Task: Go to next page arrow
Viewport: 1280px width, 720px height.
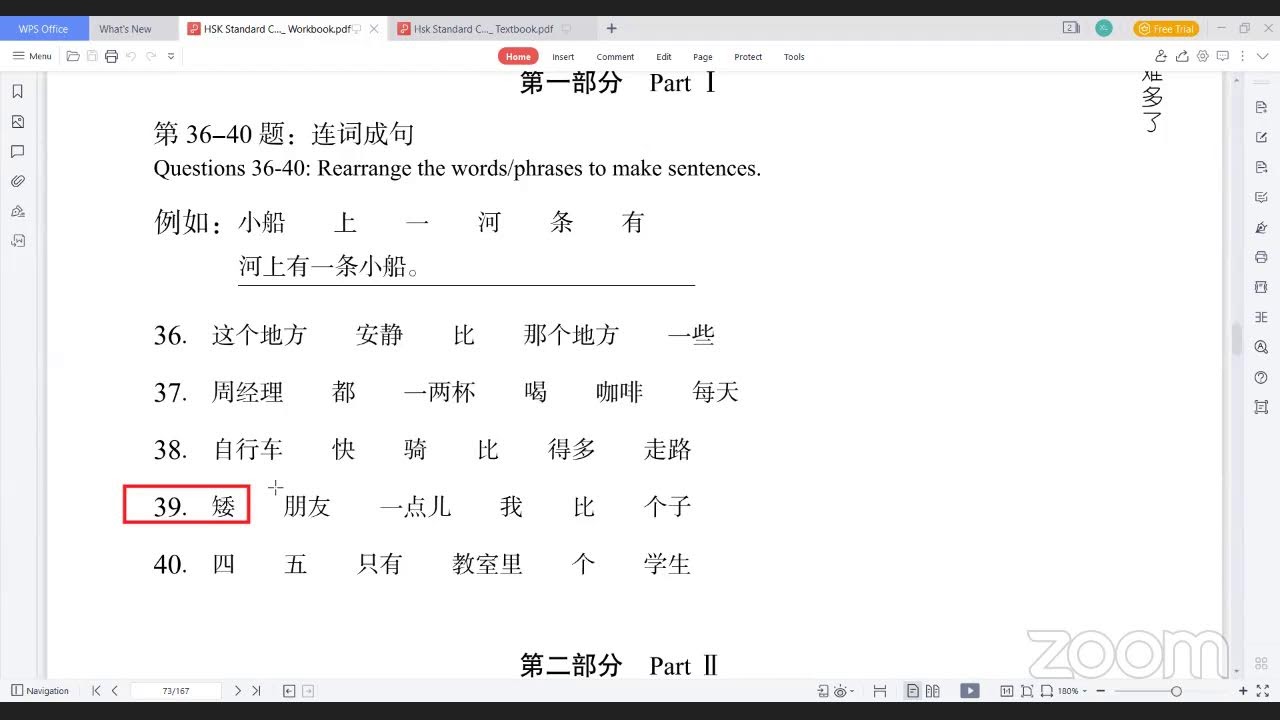Action: pyautogui.click(x=237, y=690)
